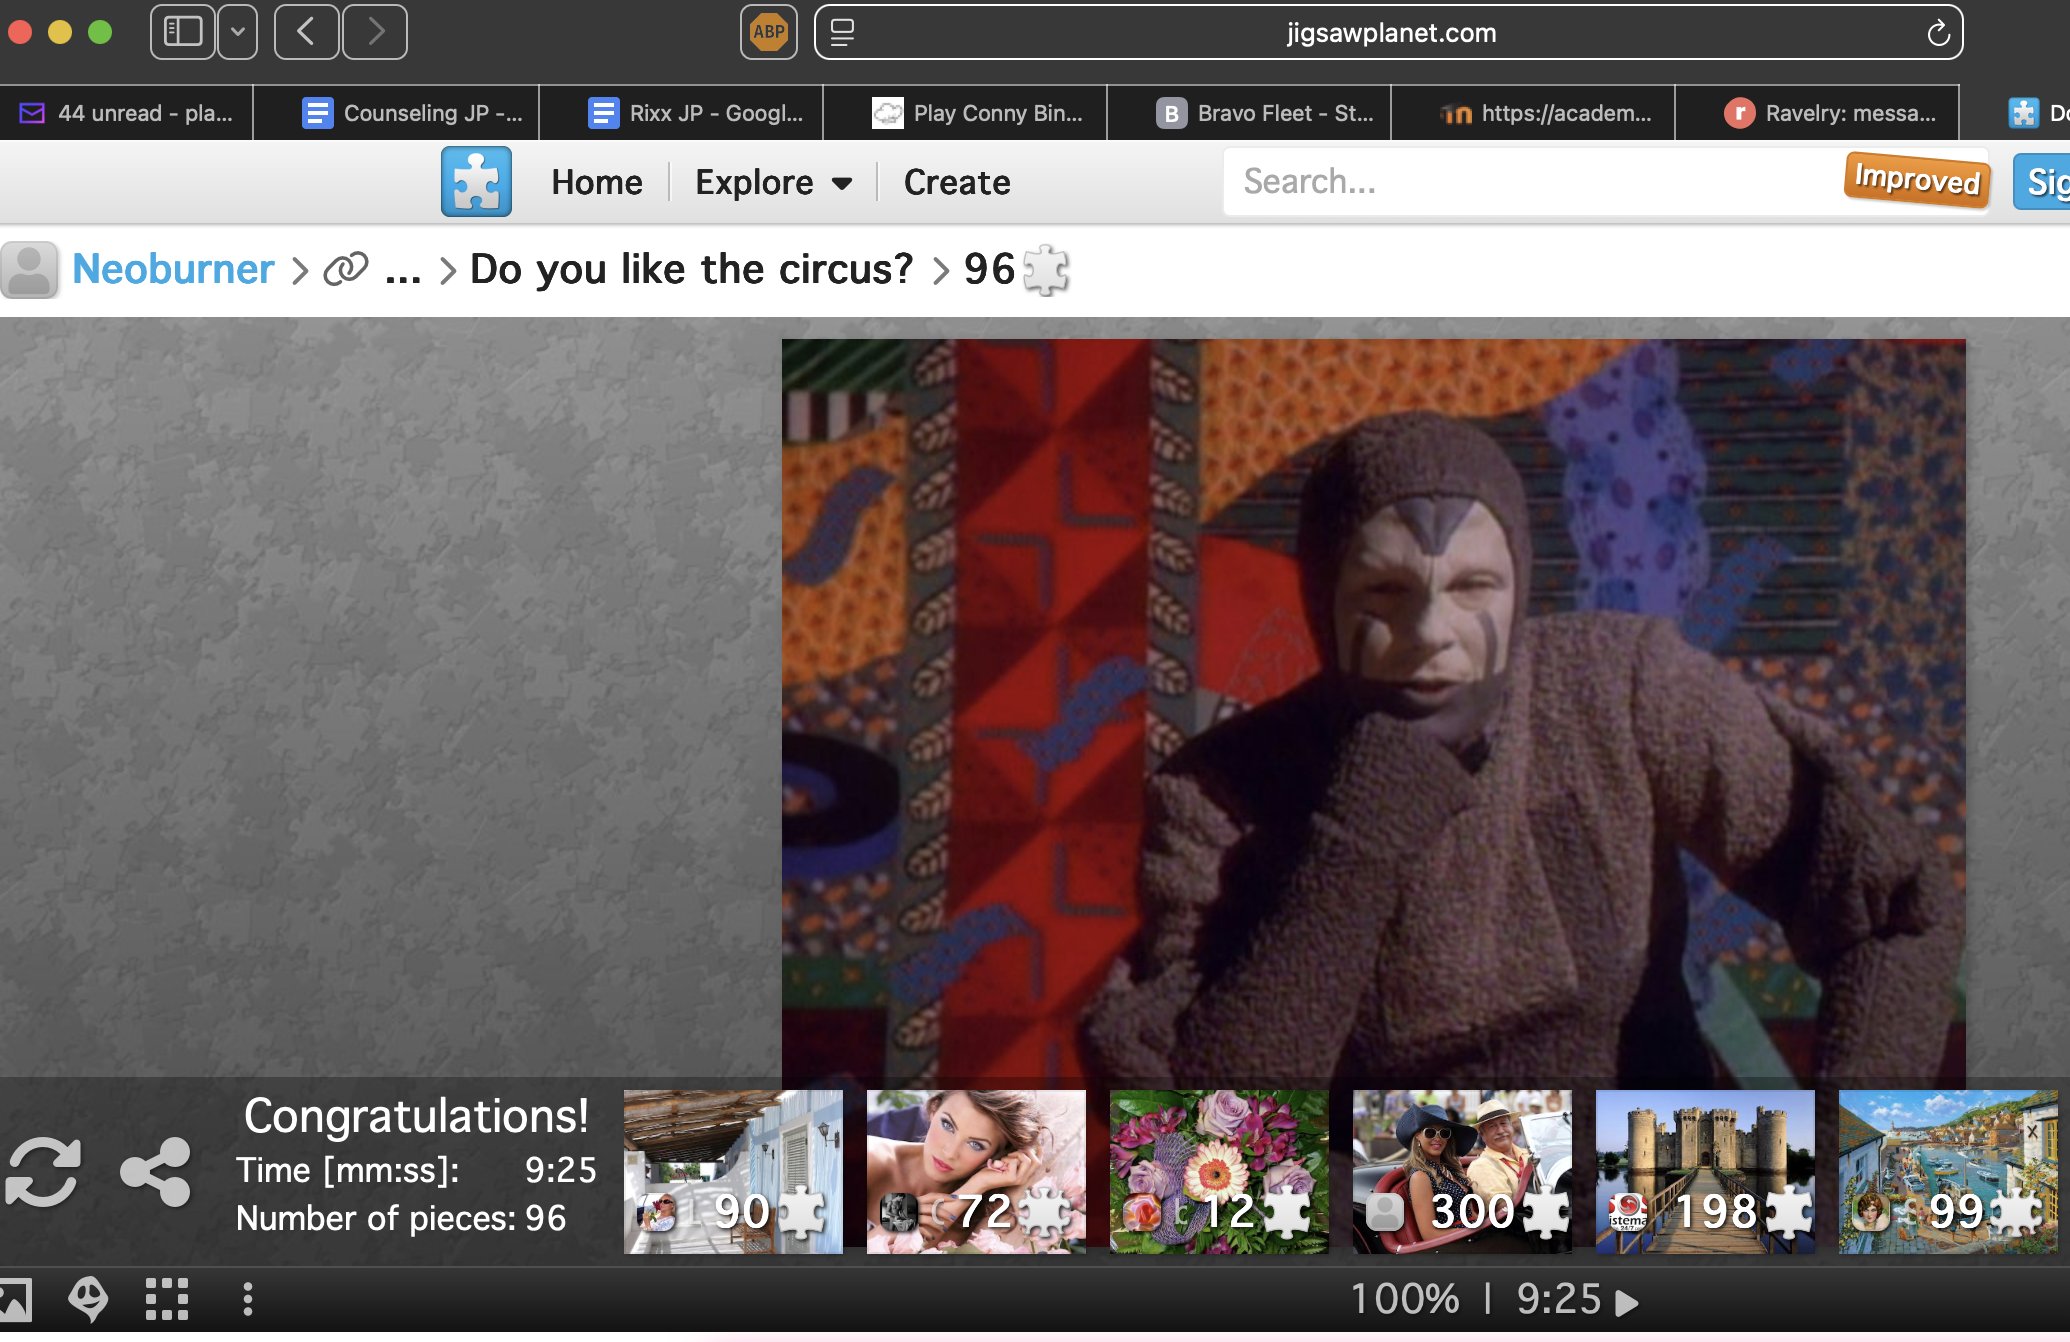2070x1342 pixels.
Task: Click the chain link album icon
Action: 346,268
